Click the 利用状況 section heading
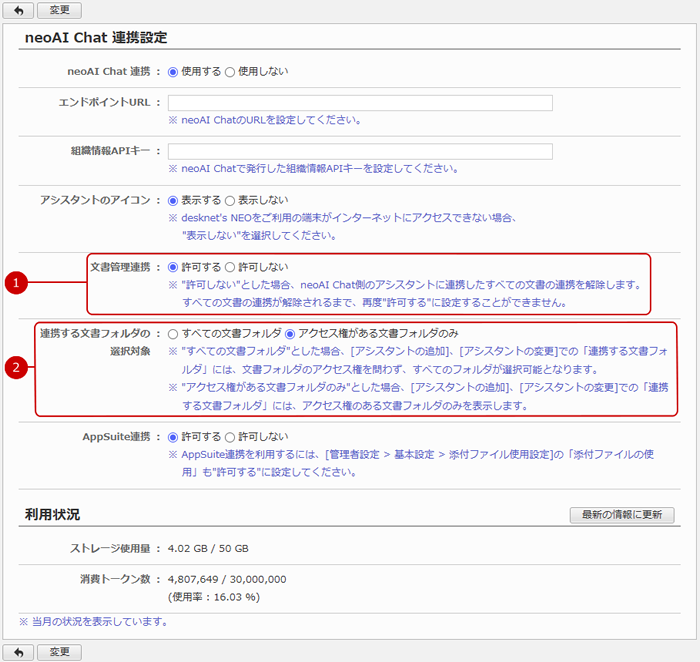Image resolution: width=700 pixels, height=662 pixels. tap(52, 514)
